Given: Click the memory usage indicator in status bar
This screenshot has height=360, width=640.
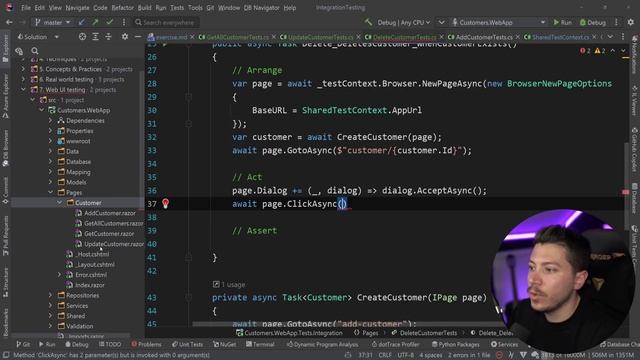Looking at the screenshot, I should click(x=589, y=355).
